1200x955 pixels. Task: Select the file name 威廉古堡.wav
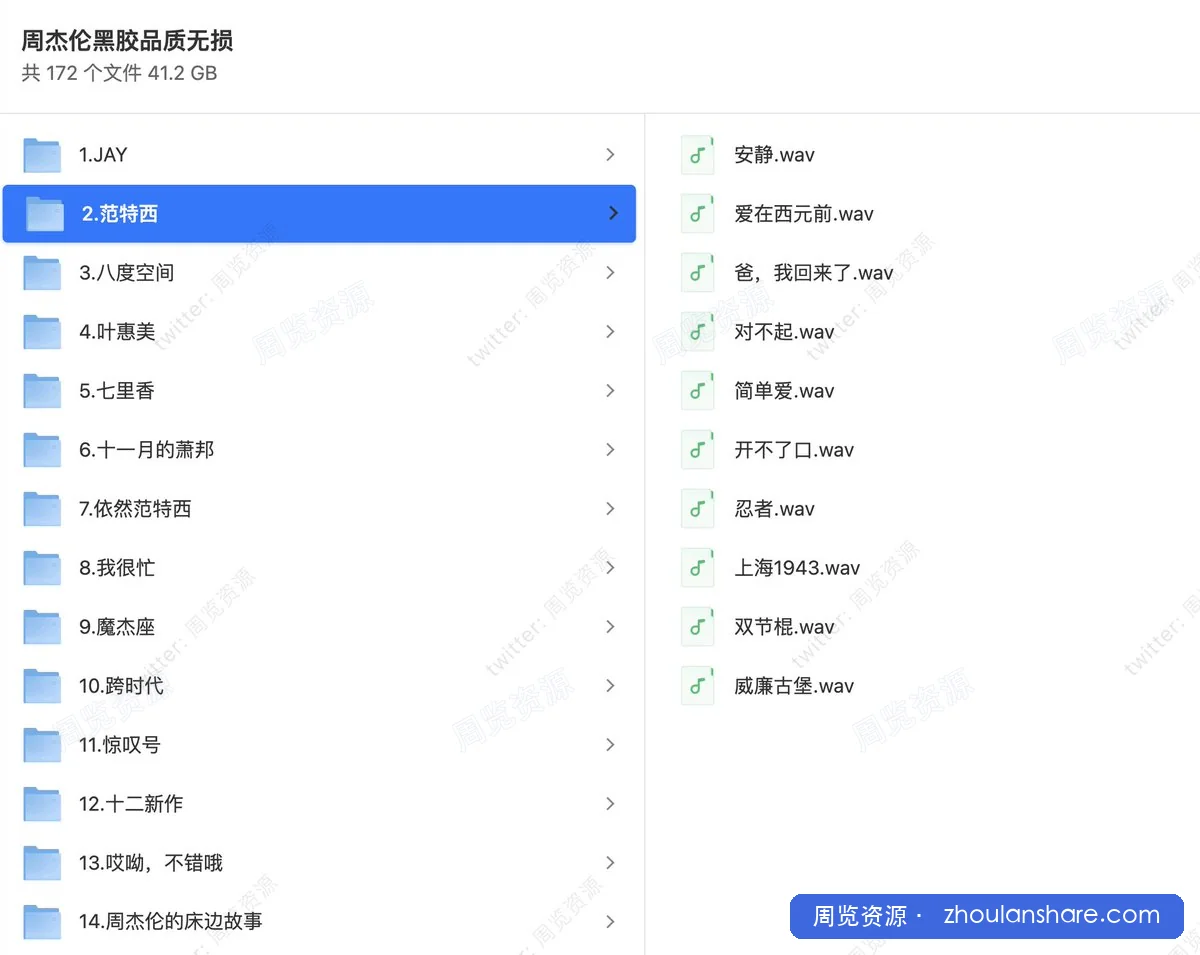(794, 686)
